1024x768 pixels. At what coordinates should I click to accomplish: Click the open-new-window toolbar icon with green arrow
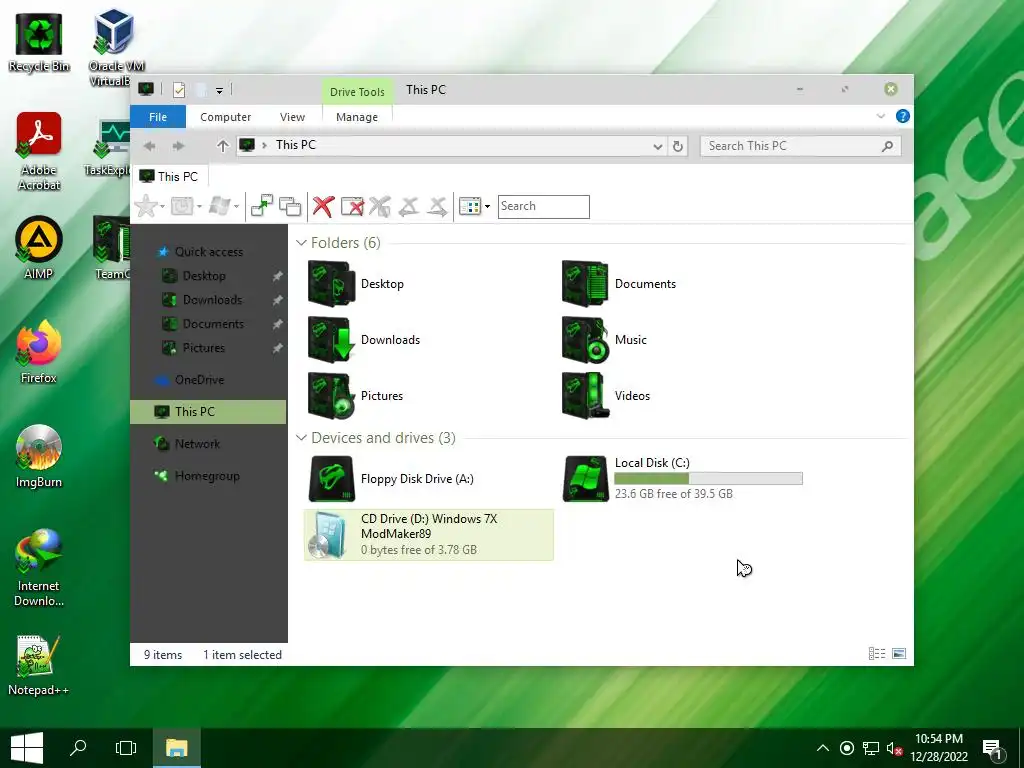(262, 206)
